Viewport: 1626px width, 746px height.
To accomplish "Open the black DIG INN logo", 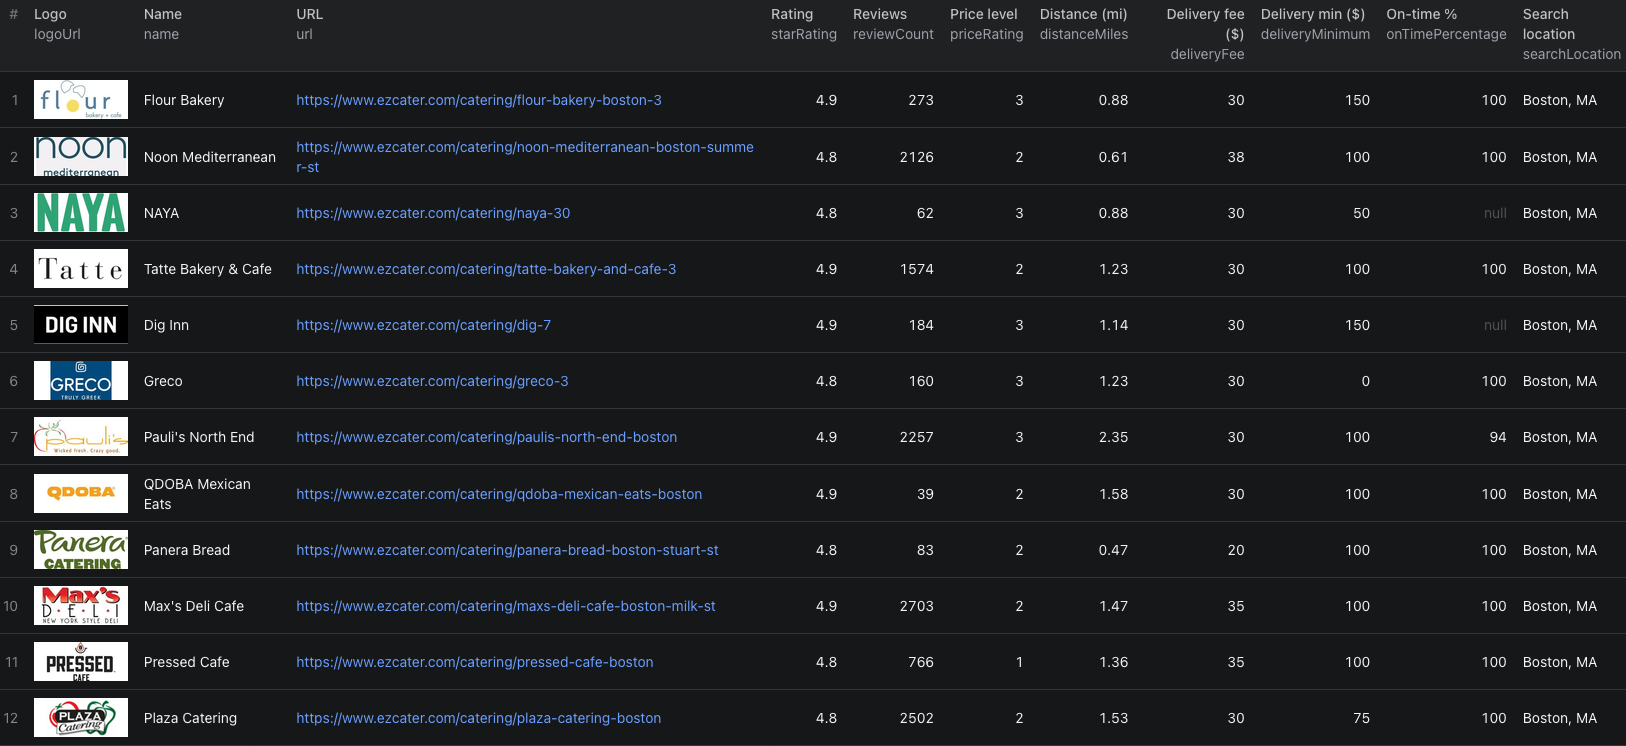I will tap(81, 325).
